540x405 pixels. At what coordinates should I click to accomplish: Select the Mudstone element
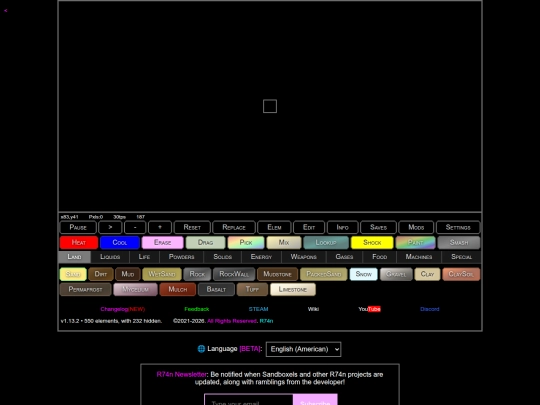[278, 274]
